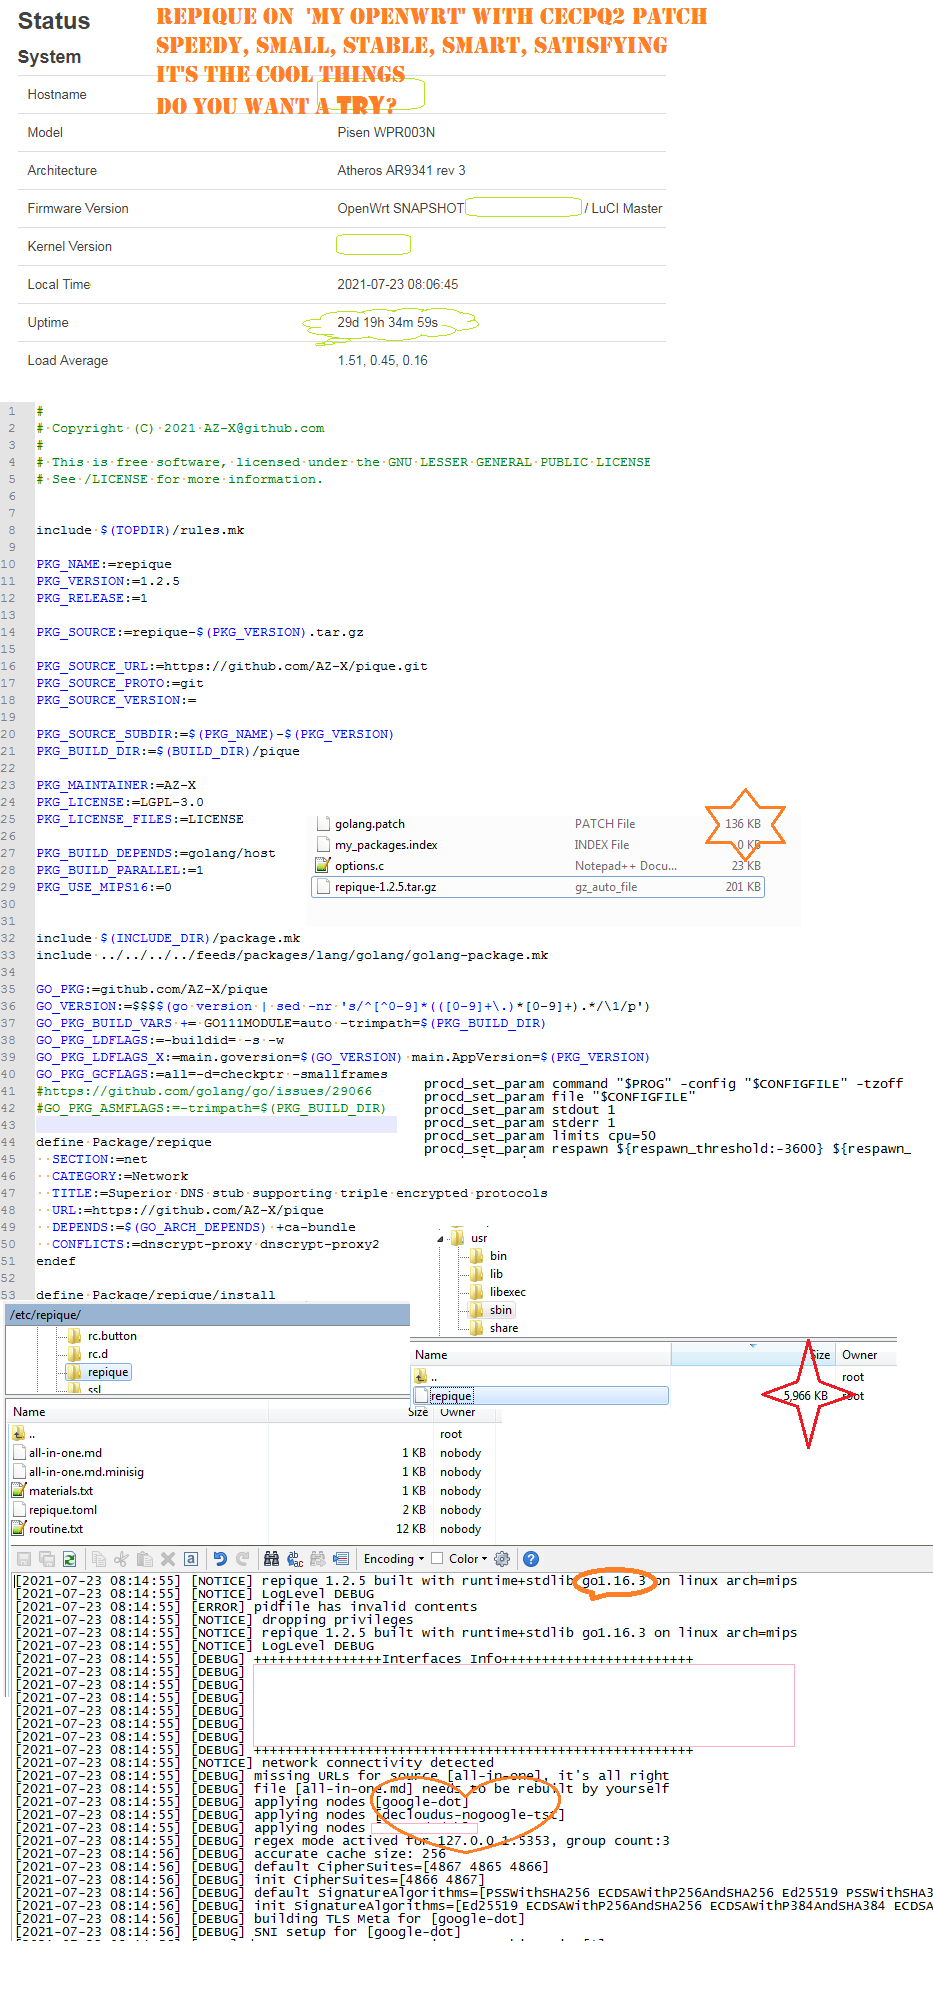Select the bin folder under usr
This screenshot has height=2000, width=933.
coord(488,1256)
